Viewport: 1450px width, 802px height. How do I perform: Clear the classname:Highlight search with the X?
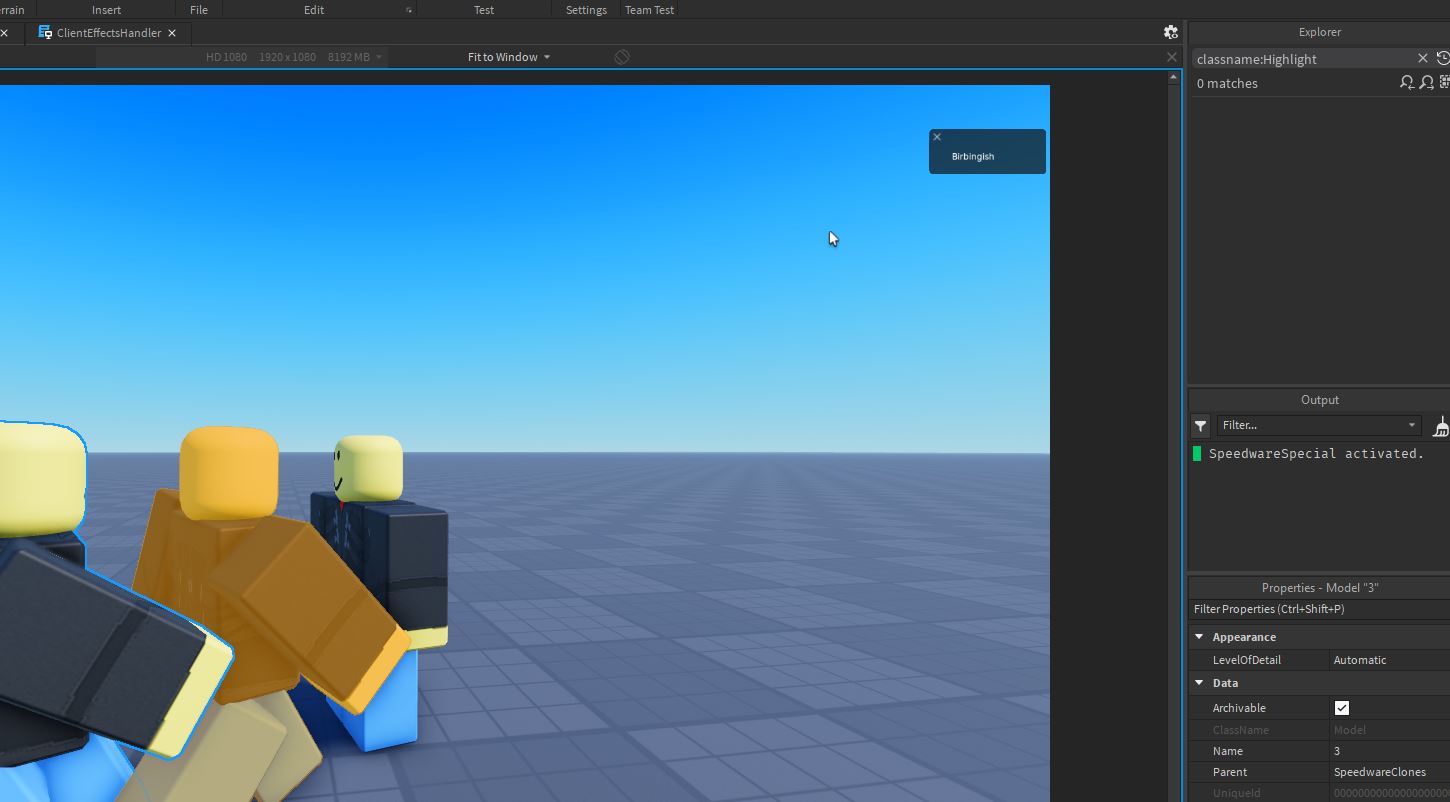click(1423, 58)
